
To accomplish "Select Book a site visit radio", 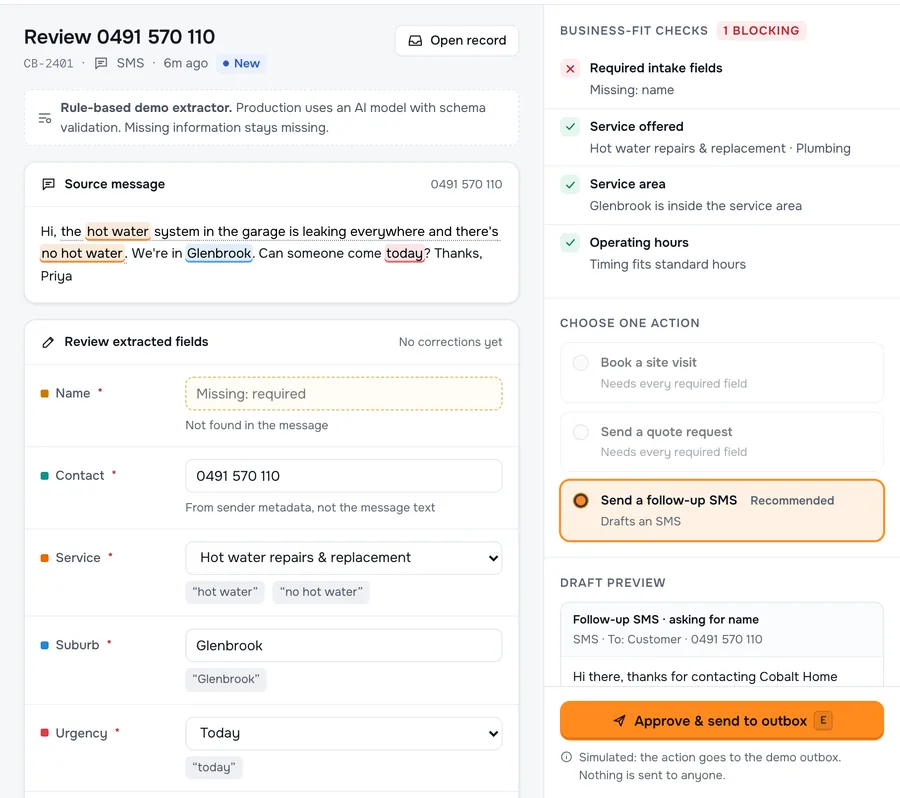I will (x=581, y=363).
